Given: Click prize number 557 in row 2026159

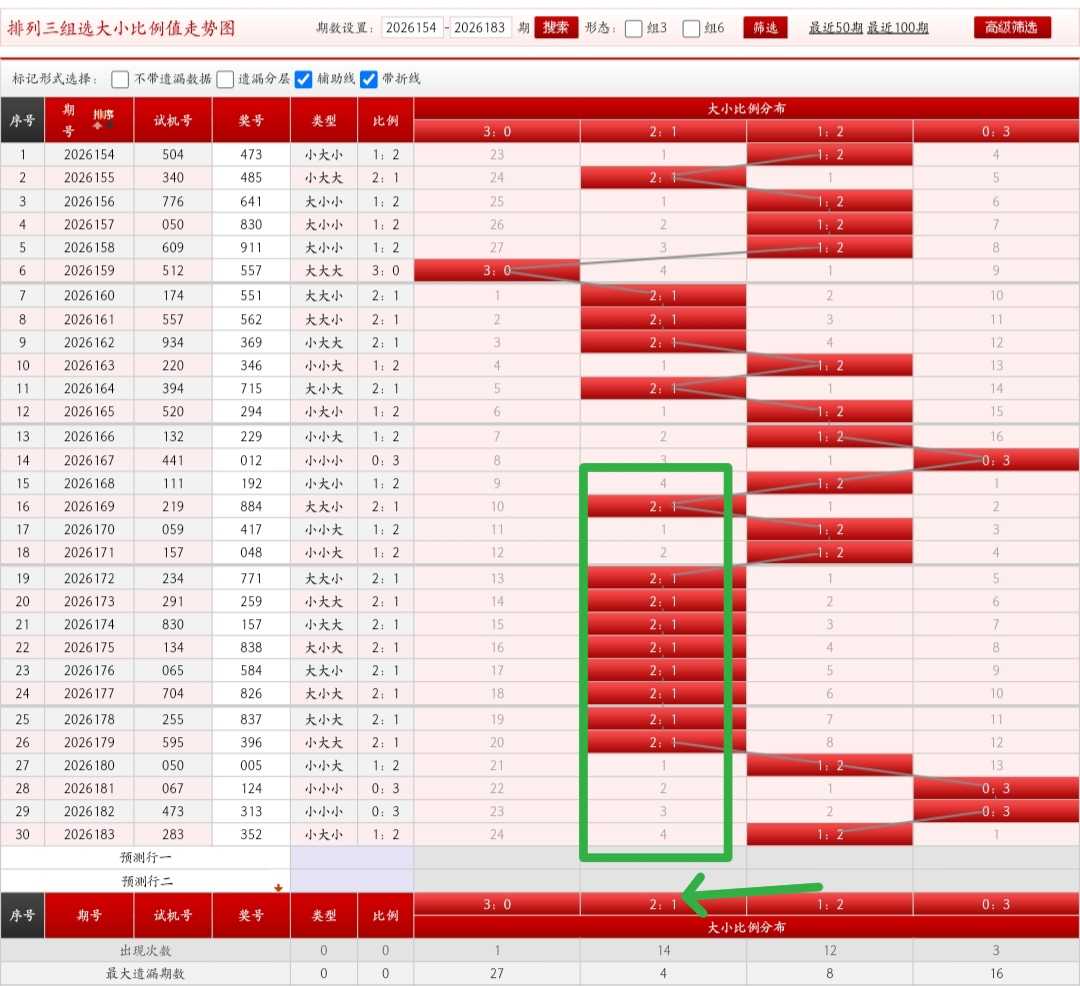Looking at the screenshot, I should click(x=251, y=271).
